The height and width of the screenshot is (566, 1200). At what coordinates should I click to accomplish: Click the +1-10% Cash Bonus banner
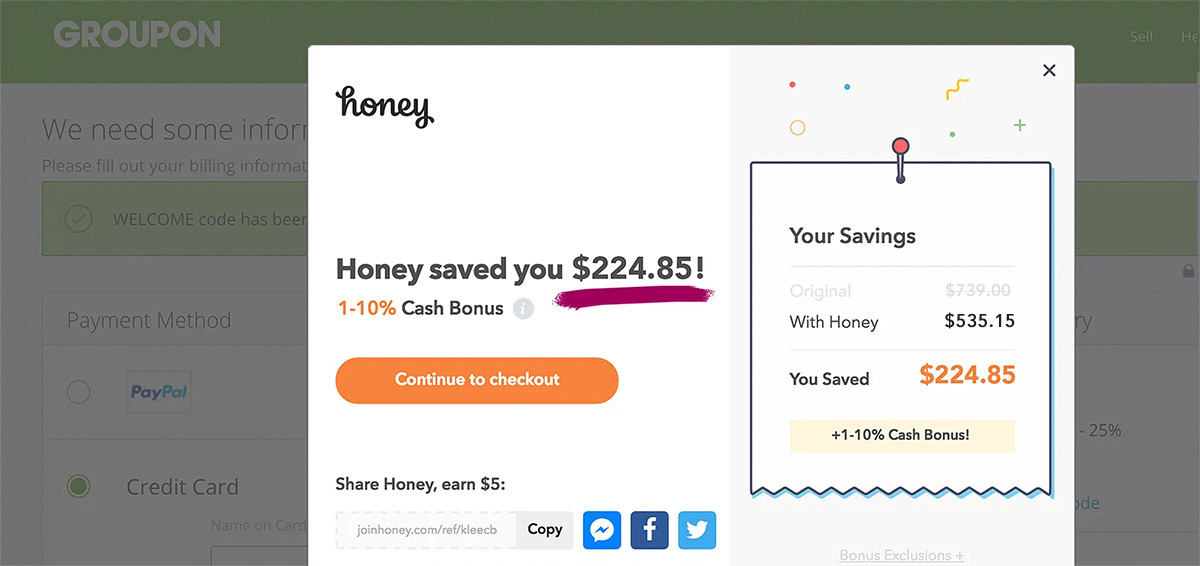[x=902, y=435]
